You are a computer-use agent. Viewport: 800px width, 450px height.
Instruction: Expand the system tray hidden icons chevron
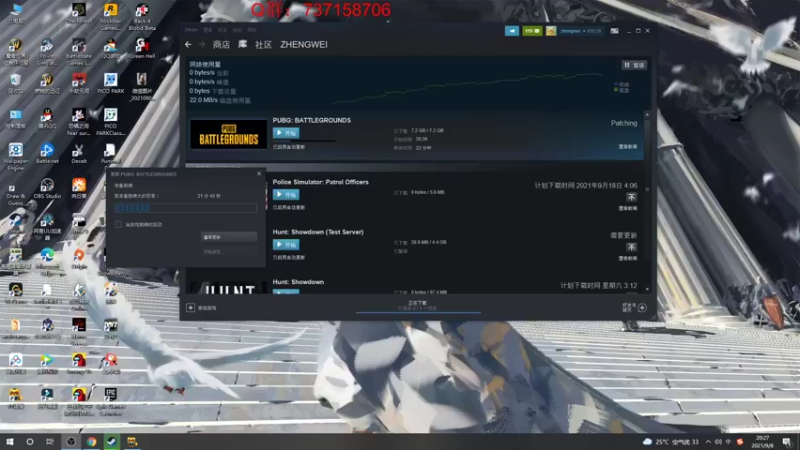point(708,442)
